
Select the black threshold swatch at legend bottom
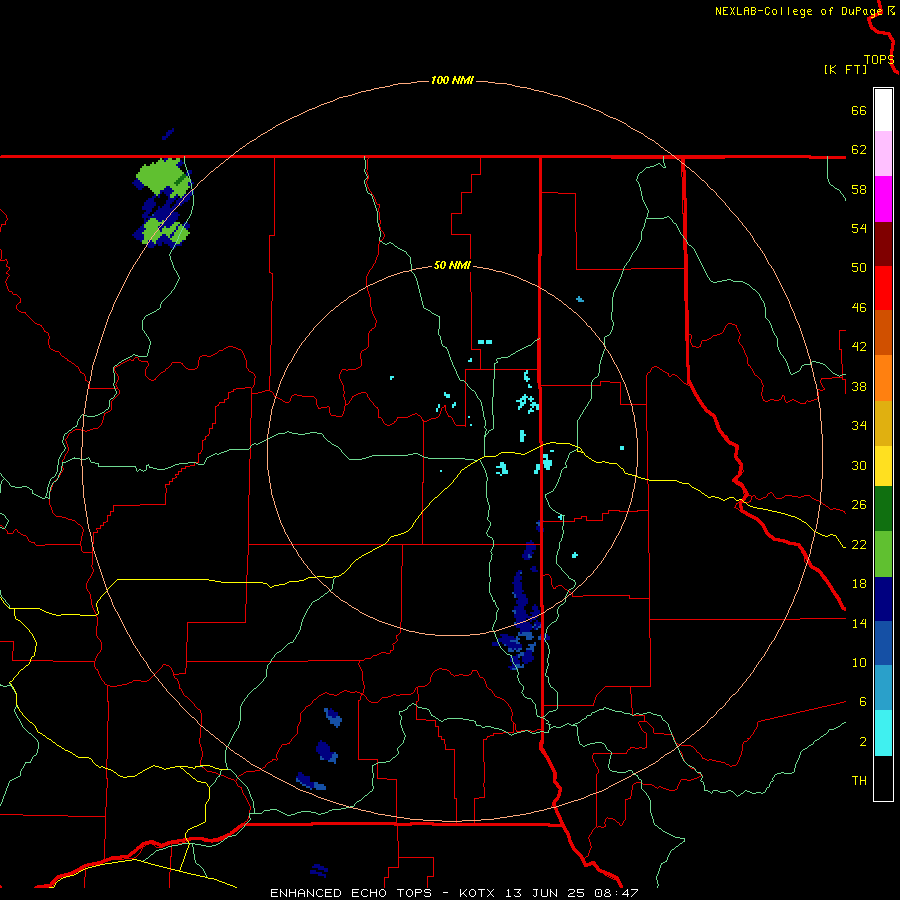click(883, 778)
